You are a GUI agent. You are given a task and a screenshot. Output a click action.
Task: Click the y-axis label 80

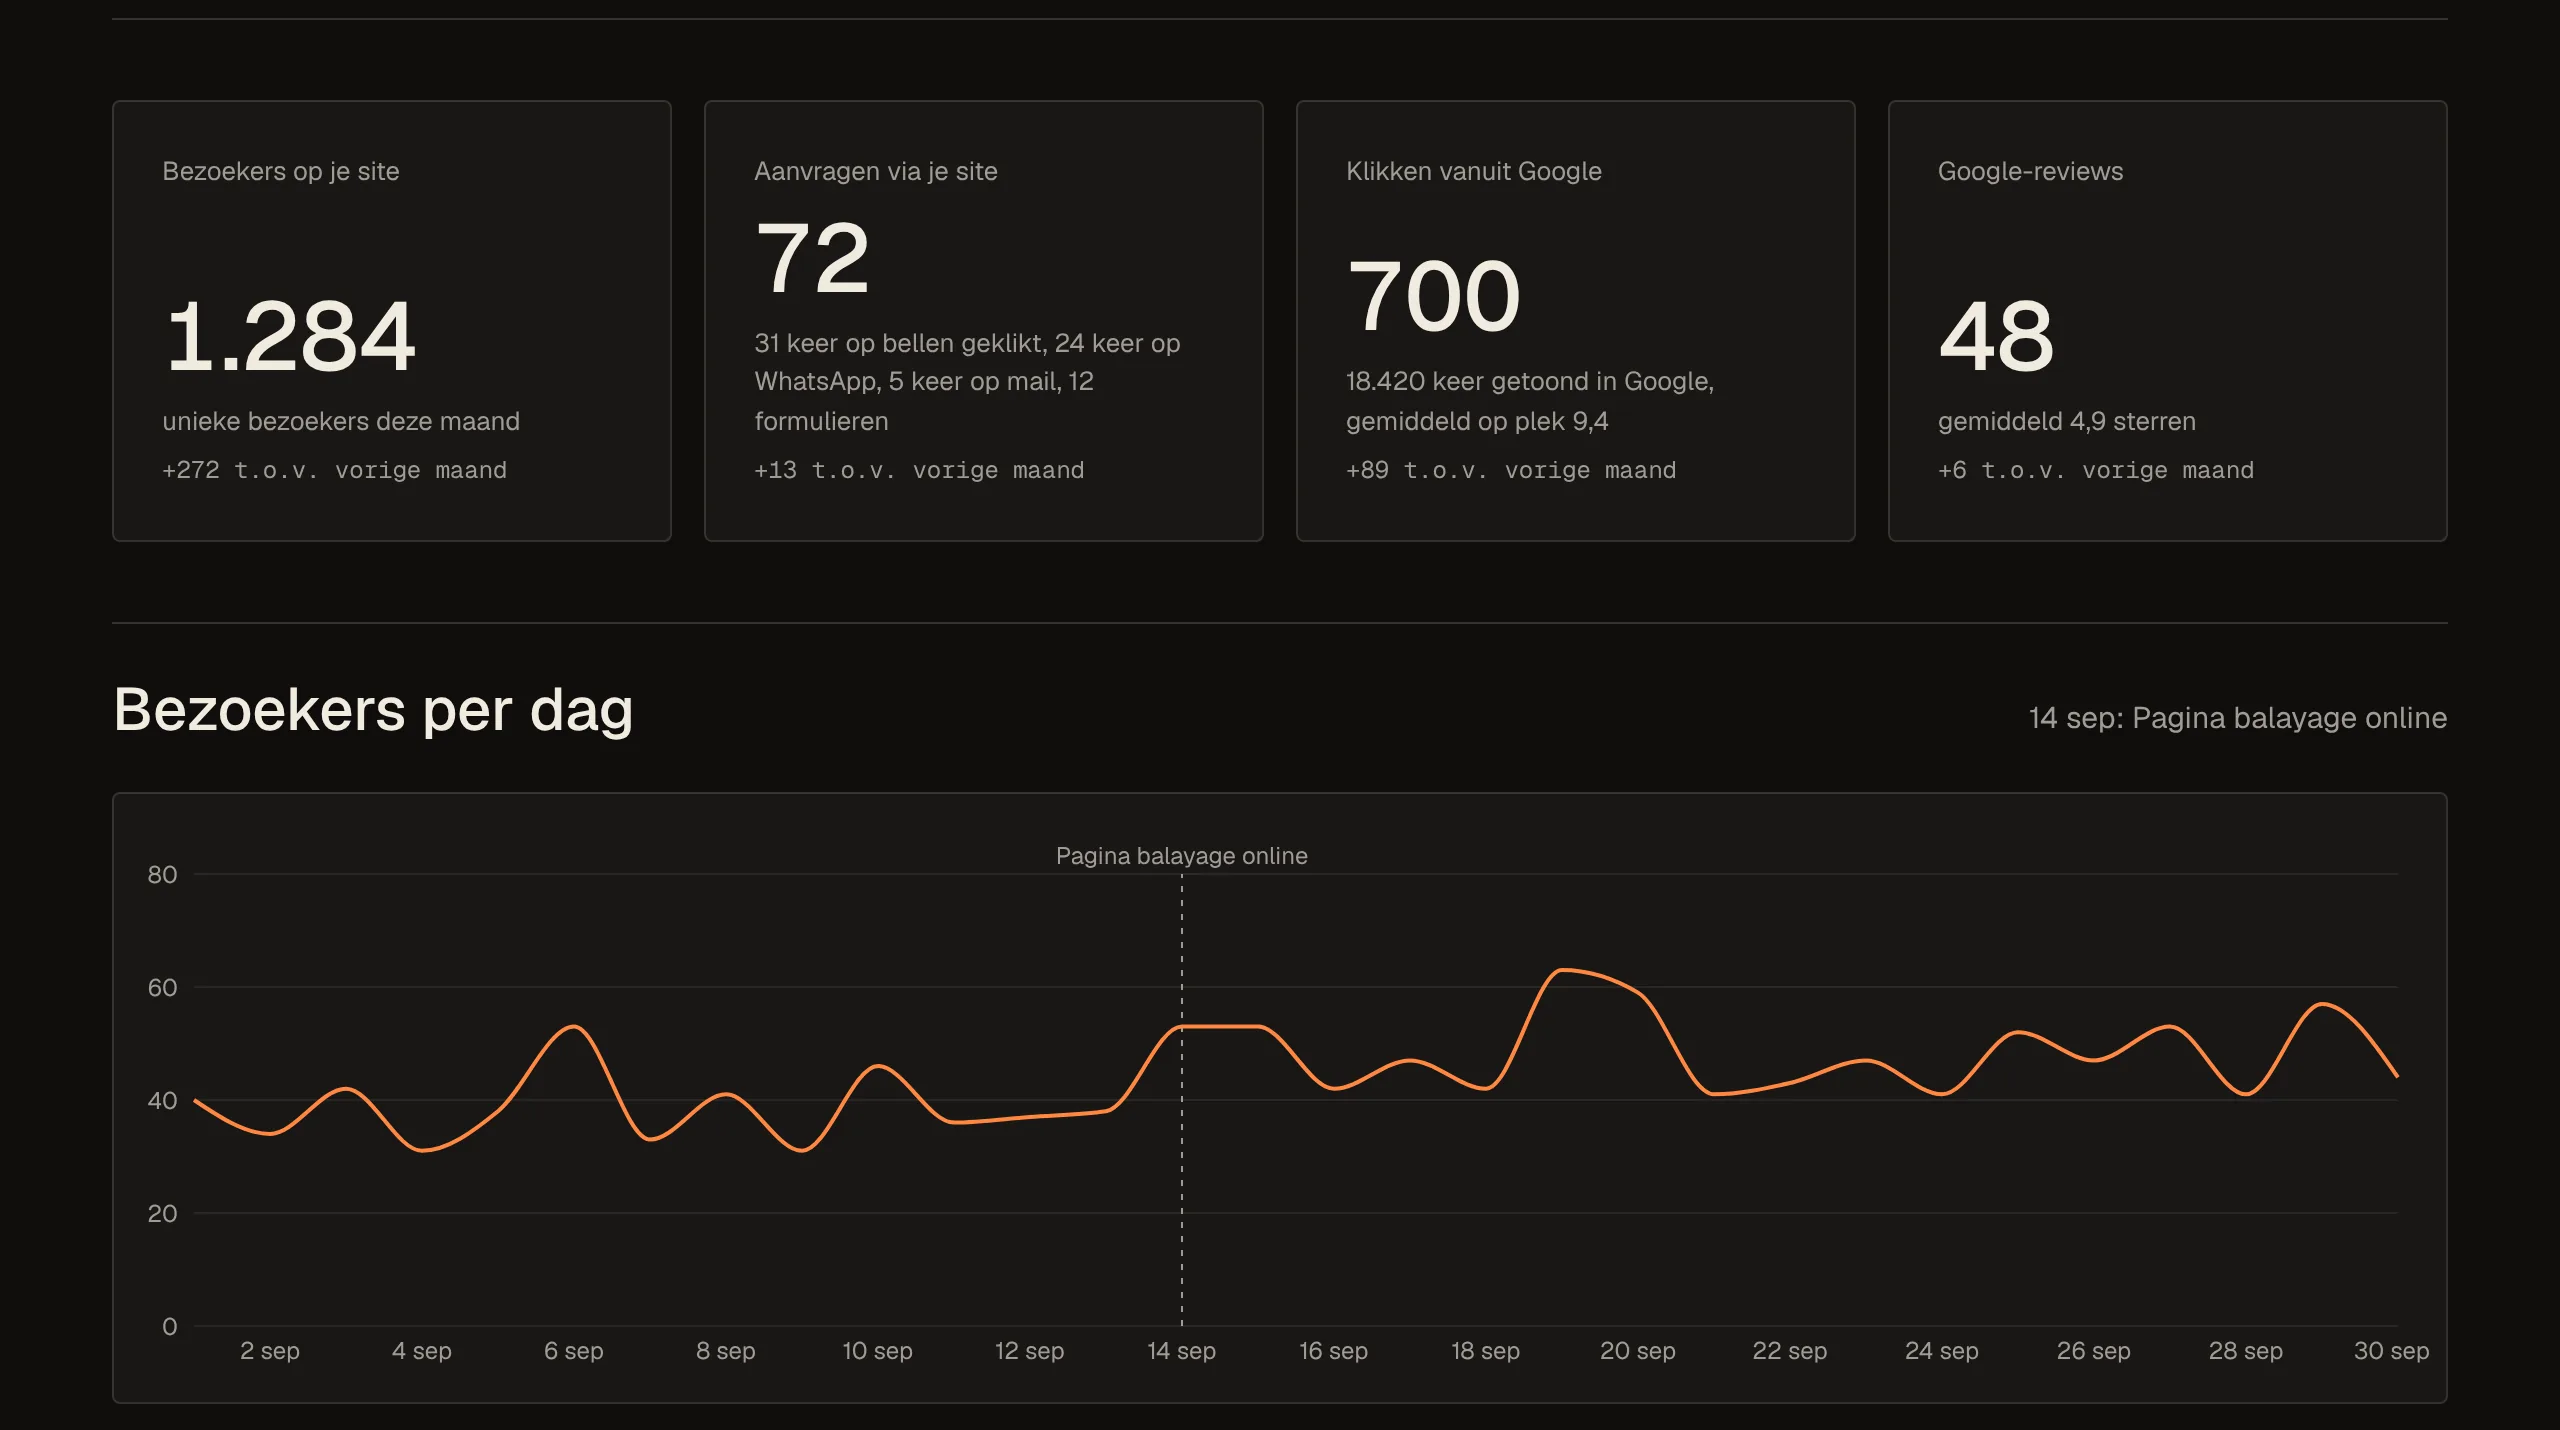click(162, 875)
